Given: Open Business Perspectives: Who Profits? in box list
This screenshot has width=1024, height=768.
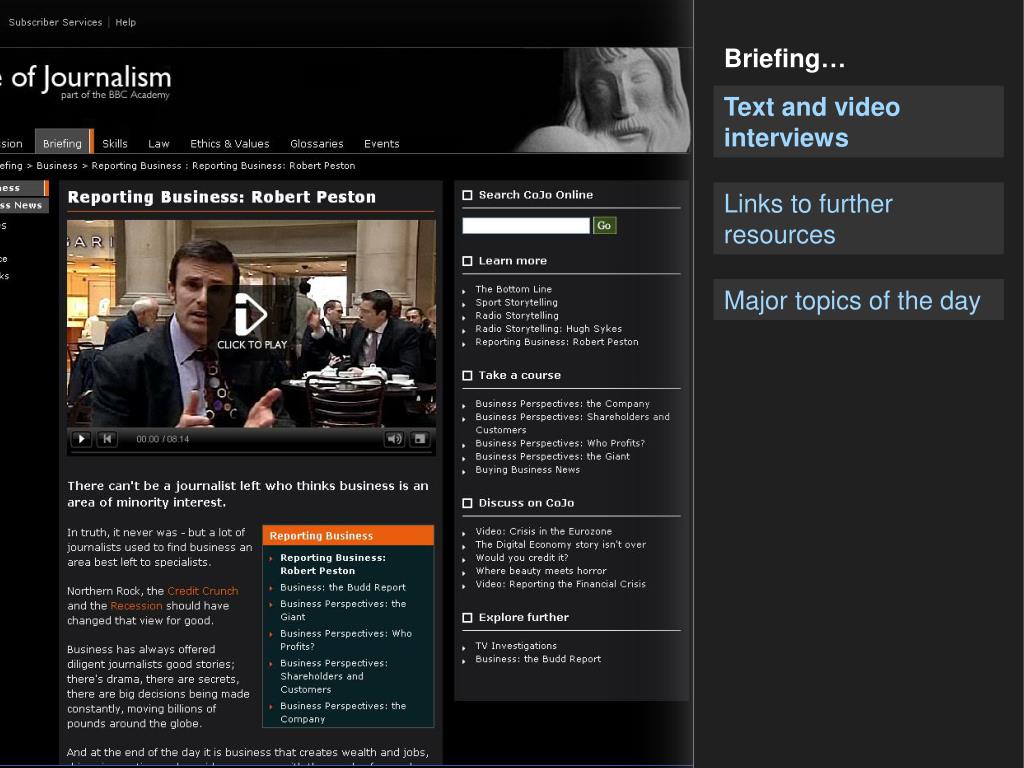Looking at the screenshot, I should click(x=346, y=640).
